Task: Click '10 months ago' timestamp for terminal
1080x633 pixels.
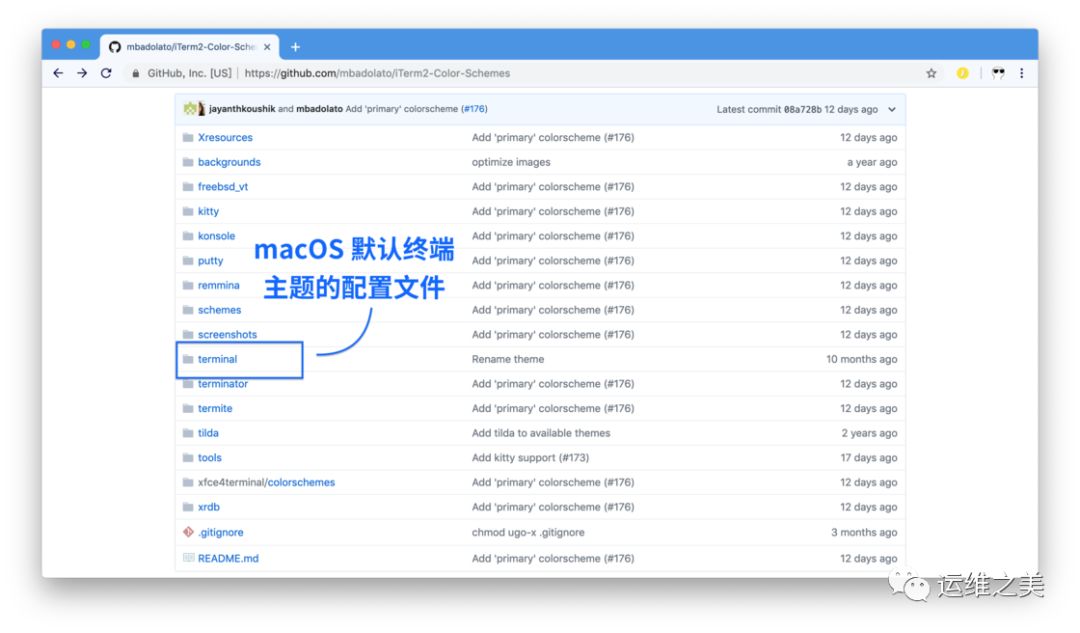Action: click(862, 359)
